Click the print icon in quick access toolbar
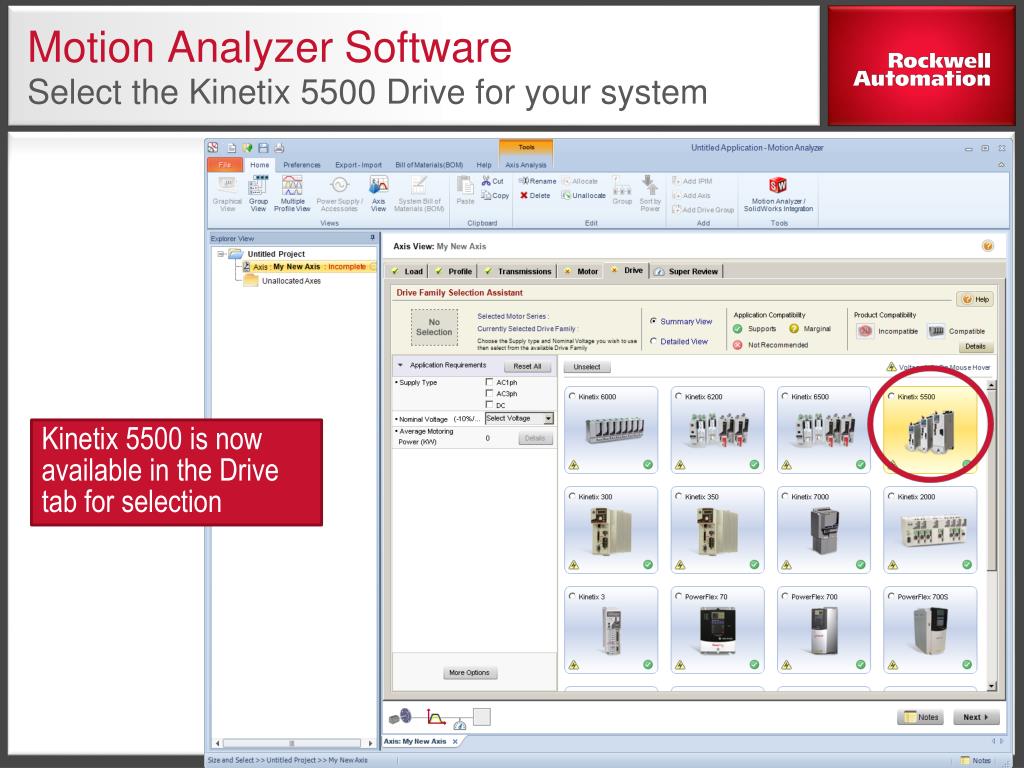The image size is (1024, 768). 280,148
